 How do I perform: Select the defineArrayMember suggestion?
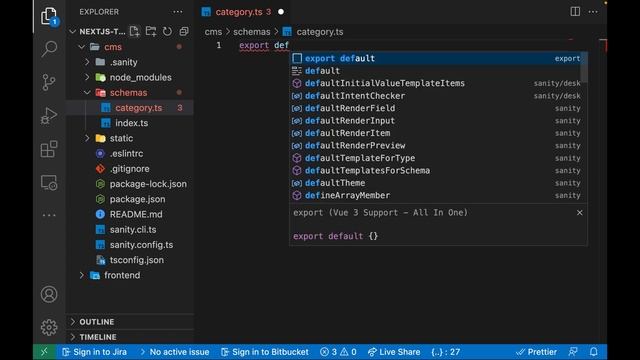(436, 196)
